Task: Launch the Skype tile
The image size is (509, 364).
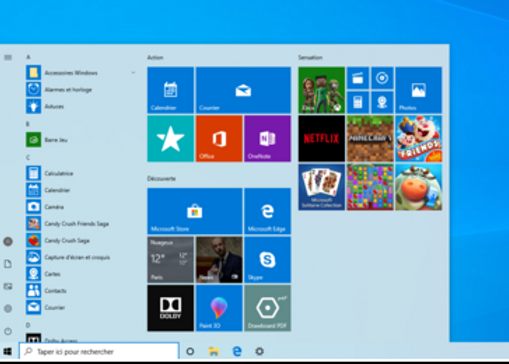Action: 268,260
